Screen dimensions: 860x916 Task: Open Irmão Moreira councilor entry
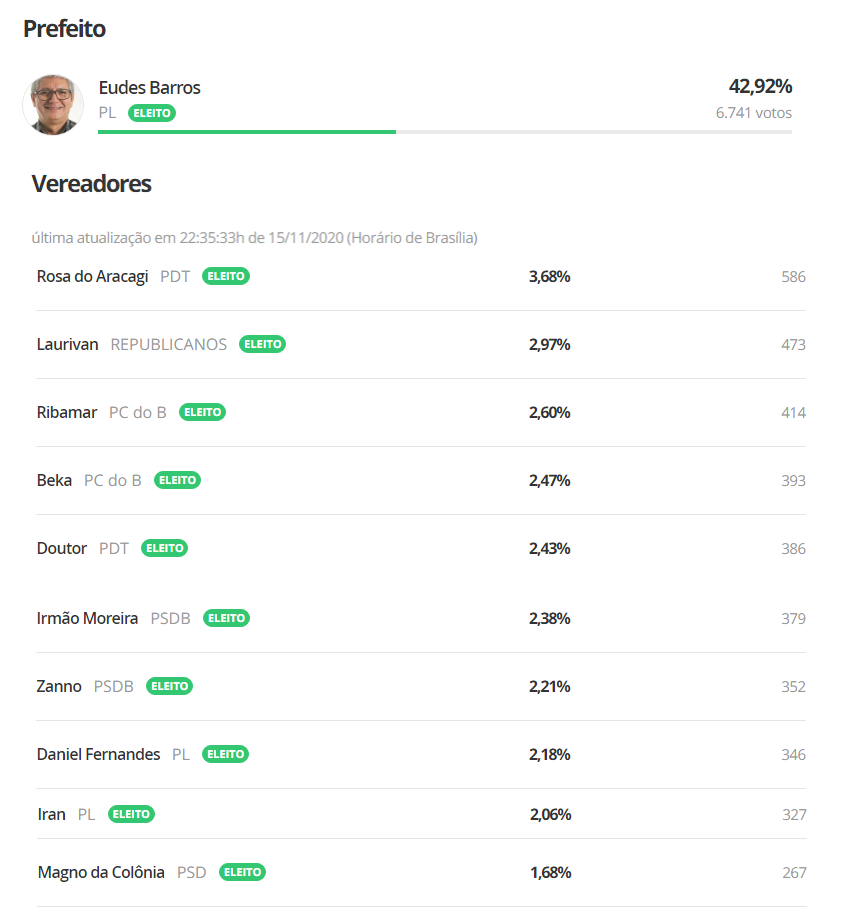click(87, 618)
